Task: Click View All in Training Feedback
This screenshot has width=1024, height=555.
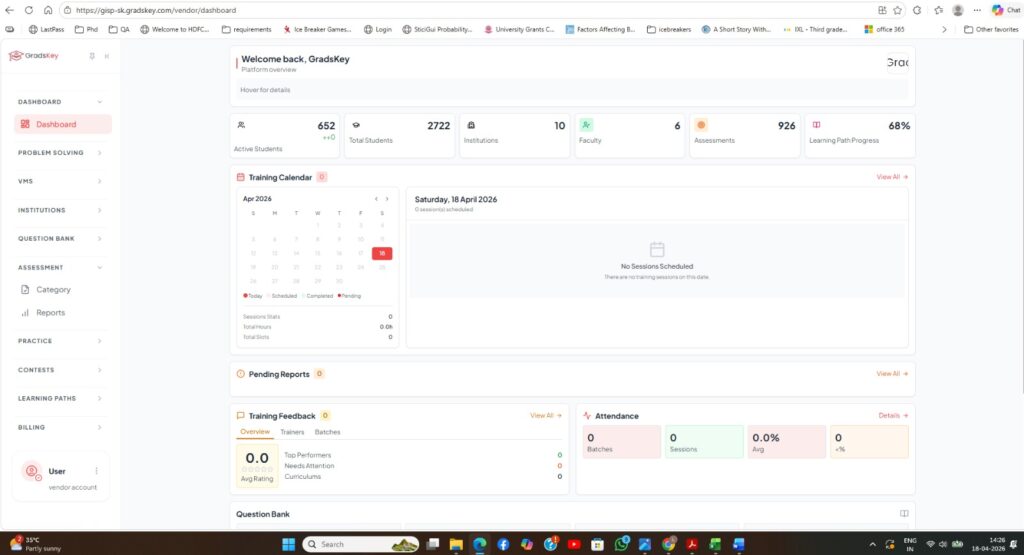Action: [x=546, y=415]
